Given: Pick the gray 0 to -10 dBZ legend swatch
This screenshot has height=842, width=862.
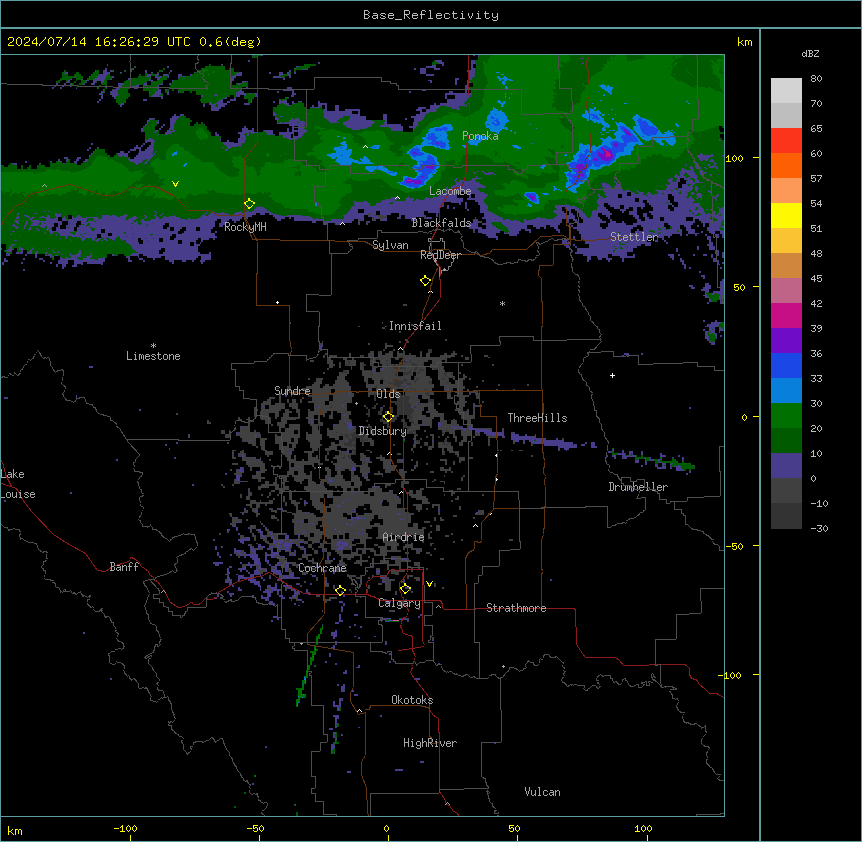Looking at the screenshot, I should pos(786,491).
